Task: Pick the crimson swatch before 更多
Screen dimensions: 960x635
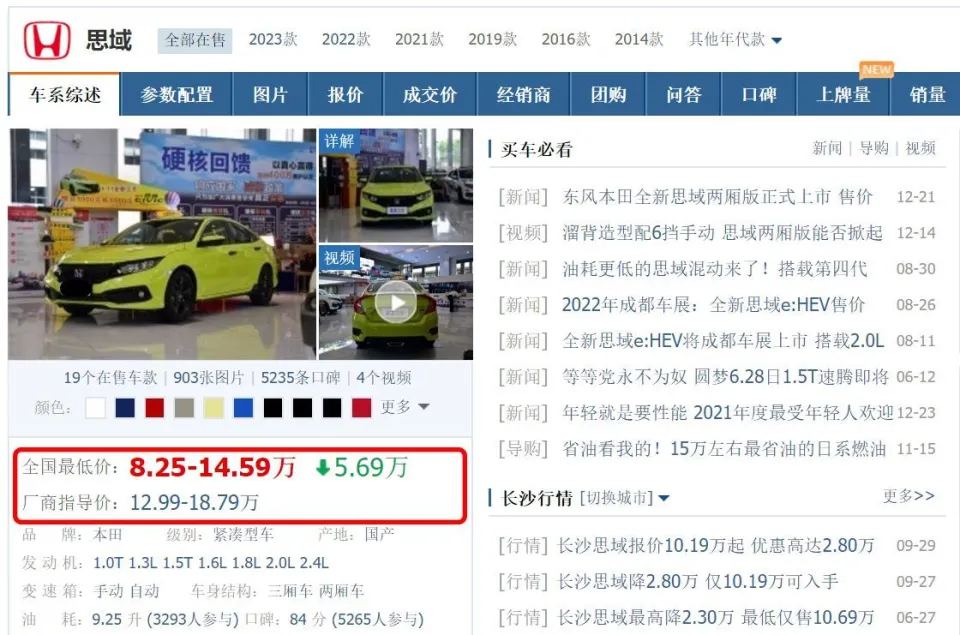Action: 362,408
